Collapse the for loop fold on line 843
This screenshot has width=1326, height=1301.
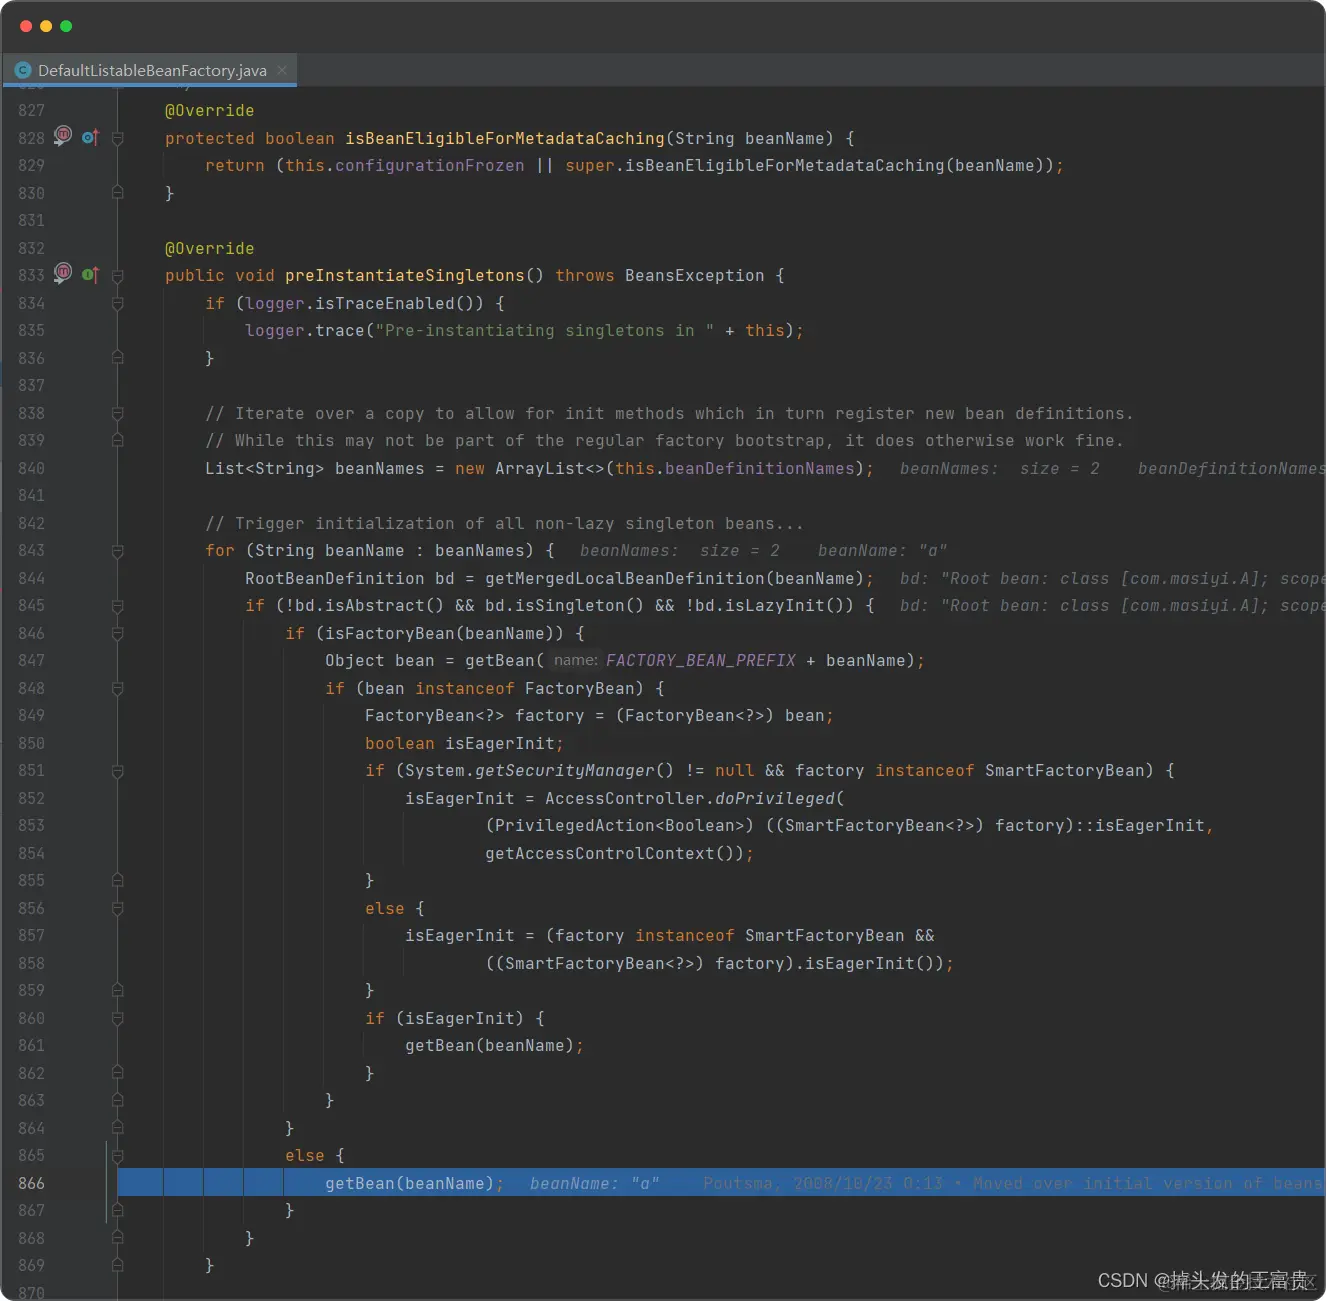coord(118,551)
